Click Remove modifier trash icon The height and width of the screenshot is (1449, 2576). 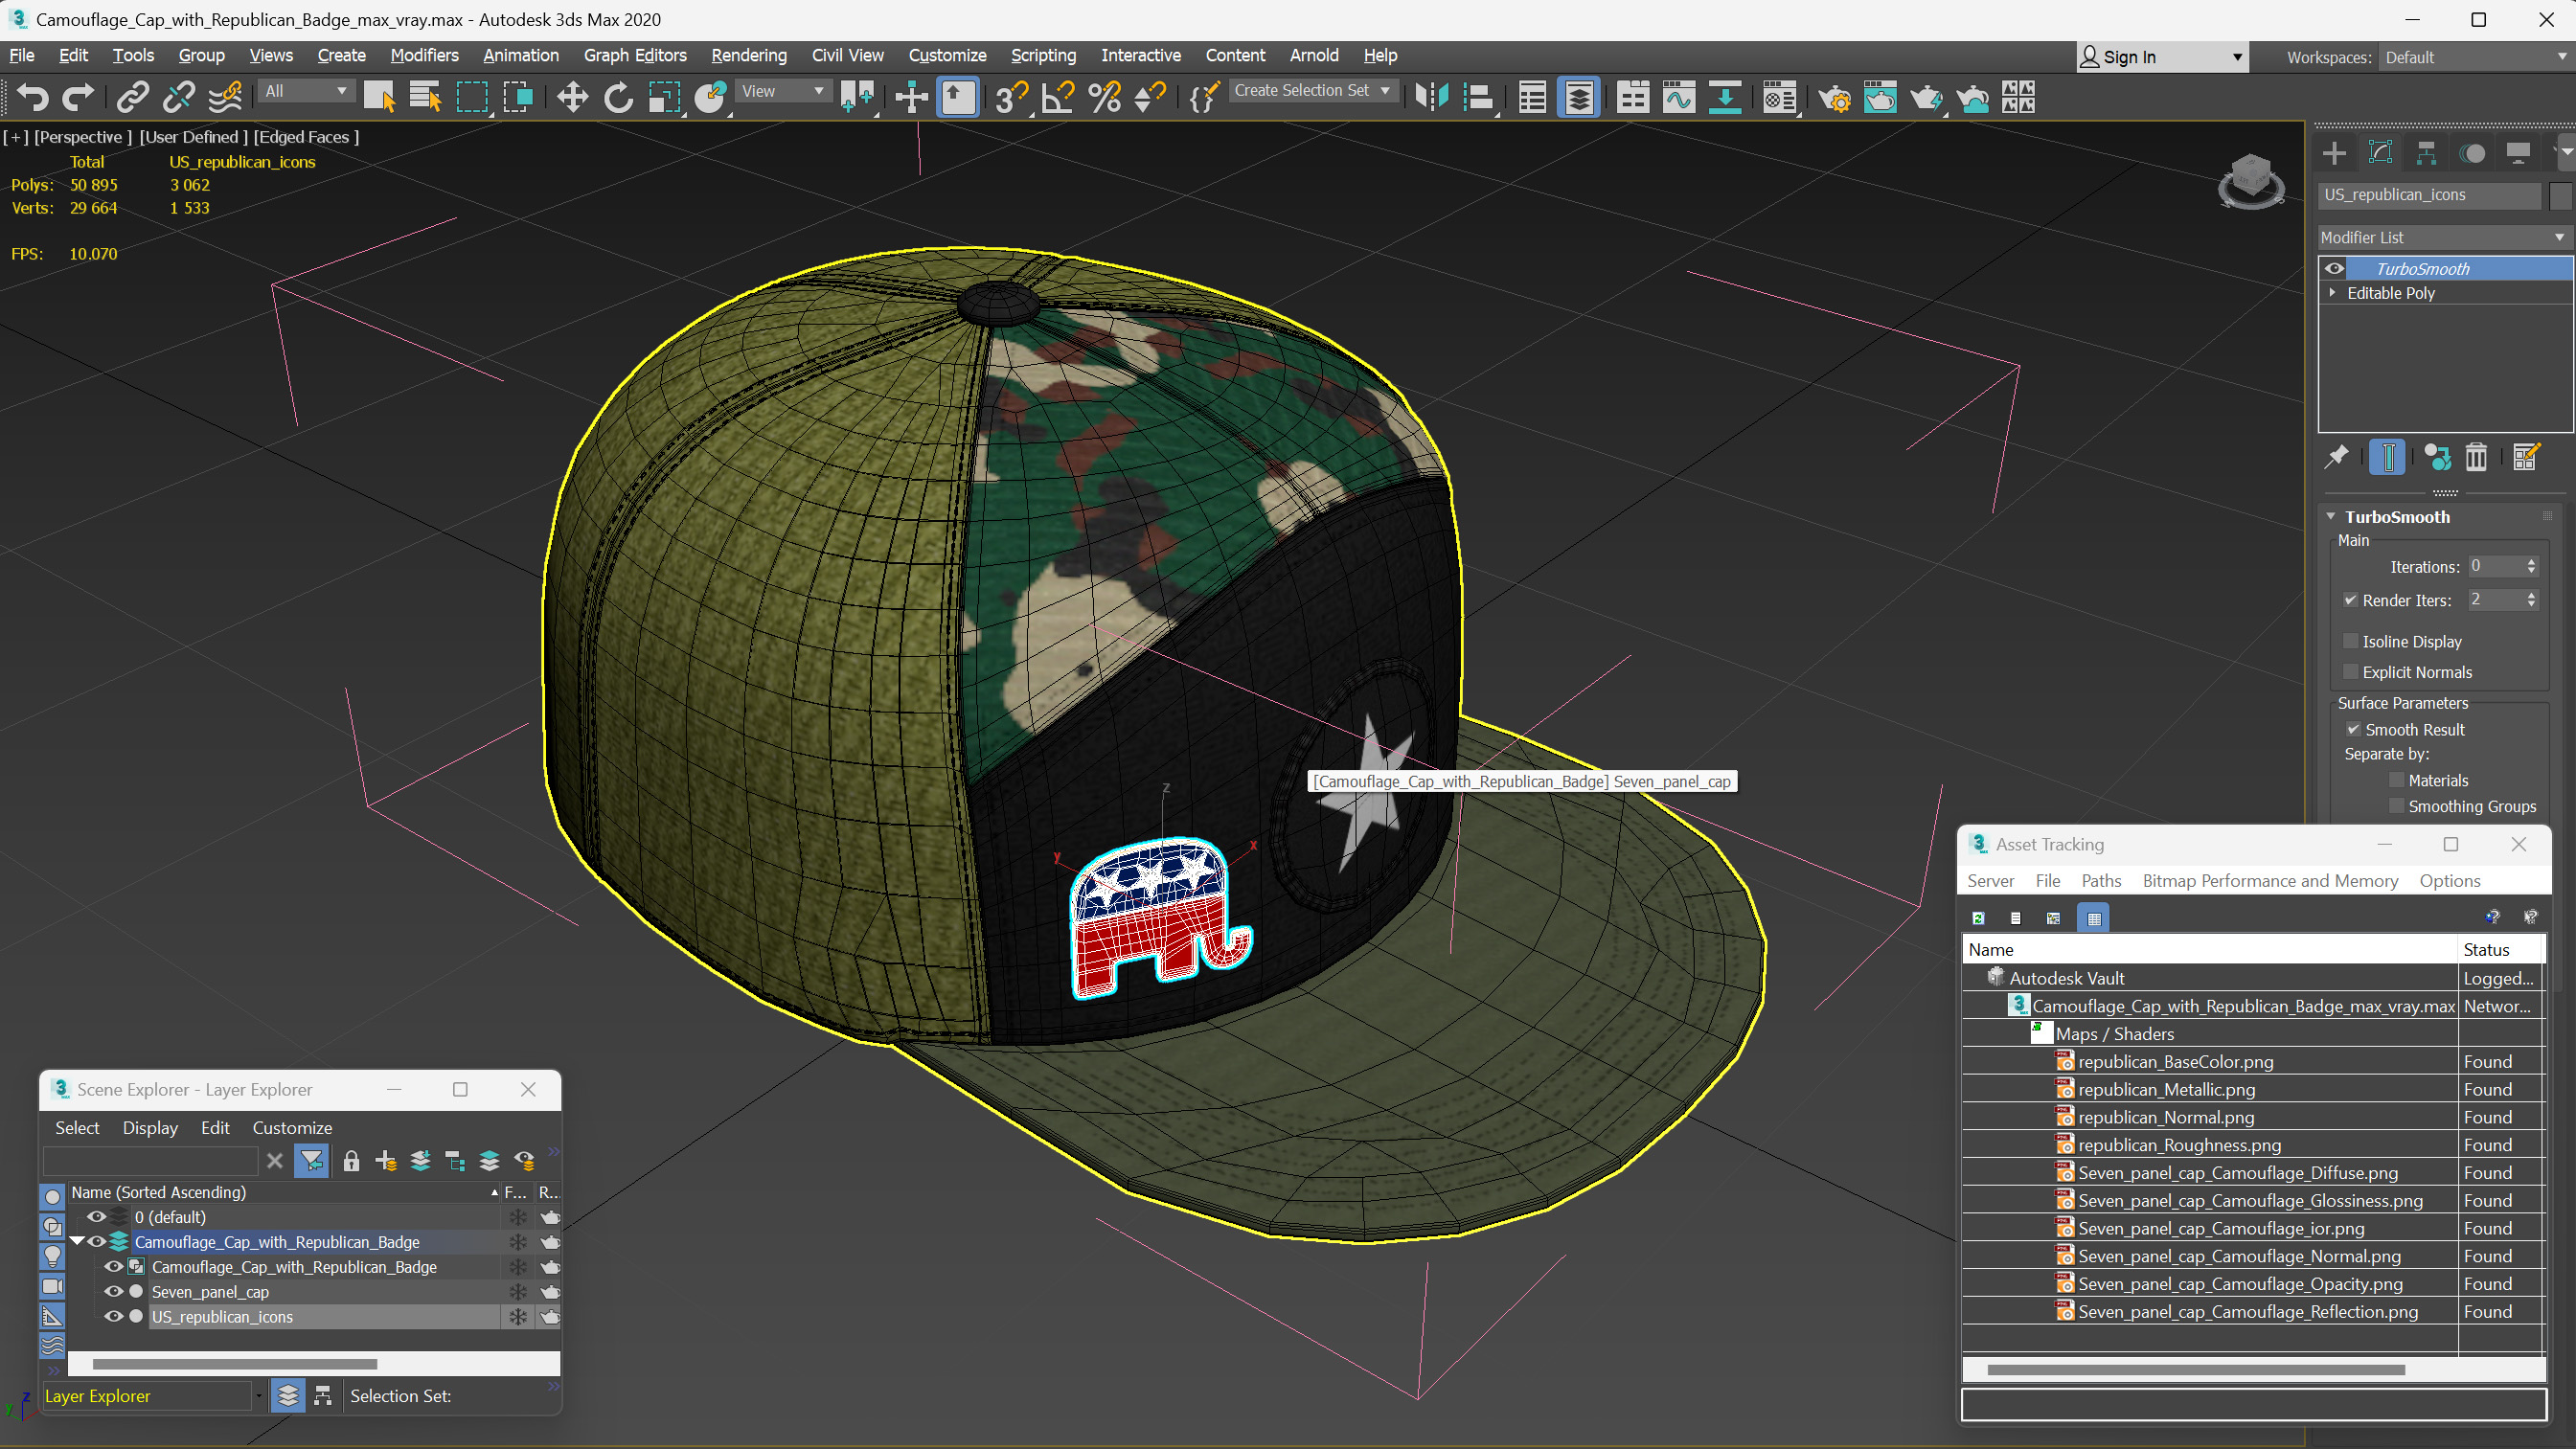[2475, 457]
